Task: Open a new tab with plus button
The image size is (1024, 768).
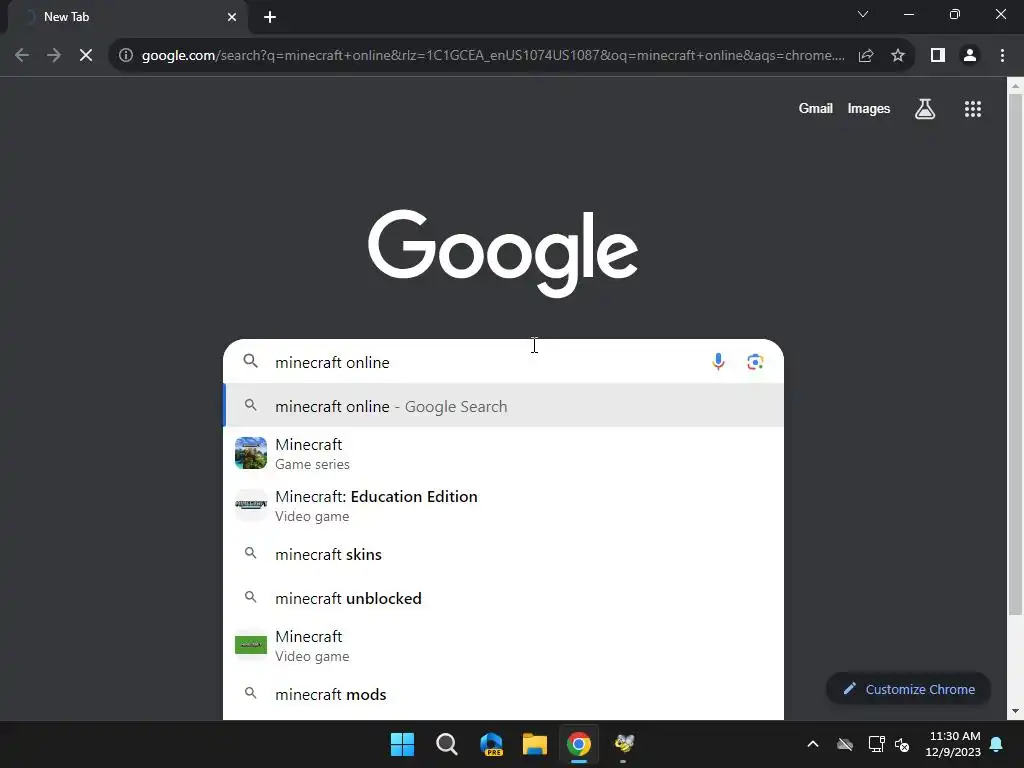Action: point(270,17)
